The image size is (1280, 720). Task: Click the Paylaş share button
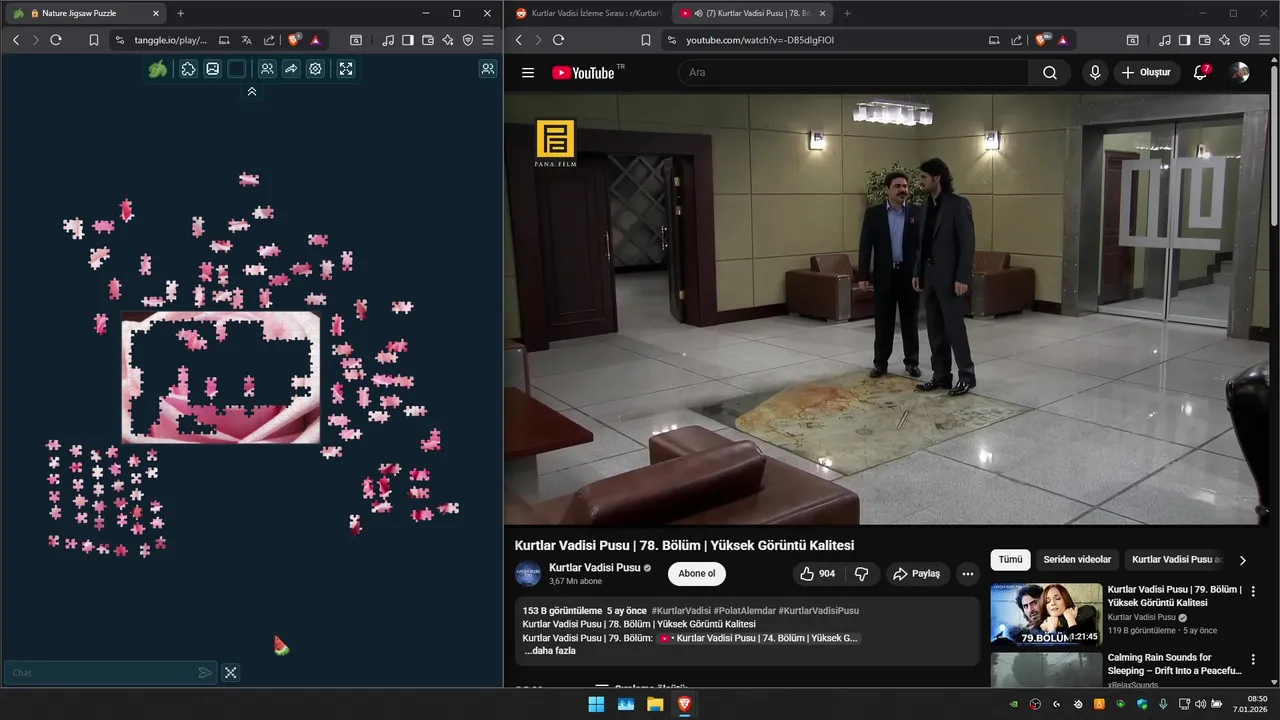pos(916,574)
